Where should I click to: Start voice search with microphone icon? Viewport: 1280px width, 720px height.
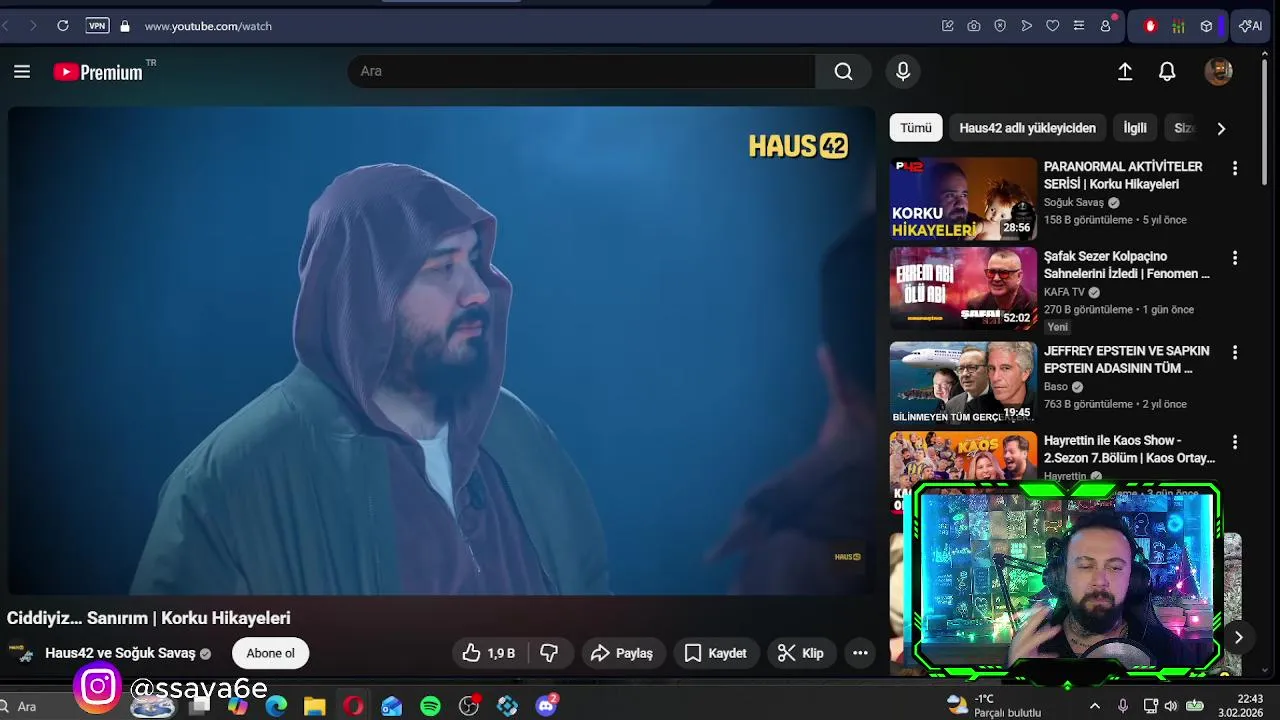coord(903,71)
